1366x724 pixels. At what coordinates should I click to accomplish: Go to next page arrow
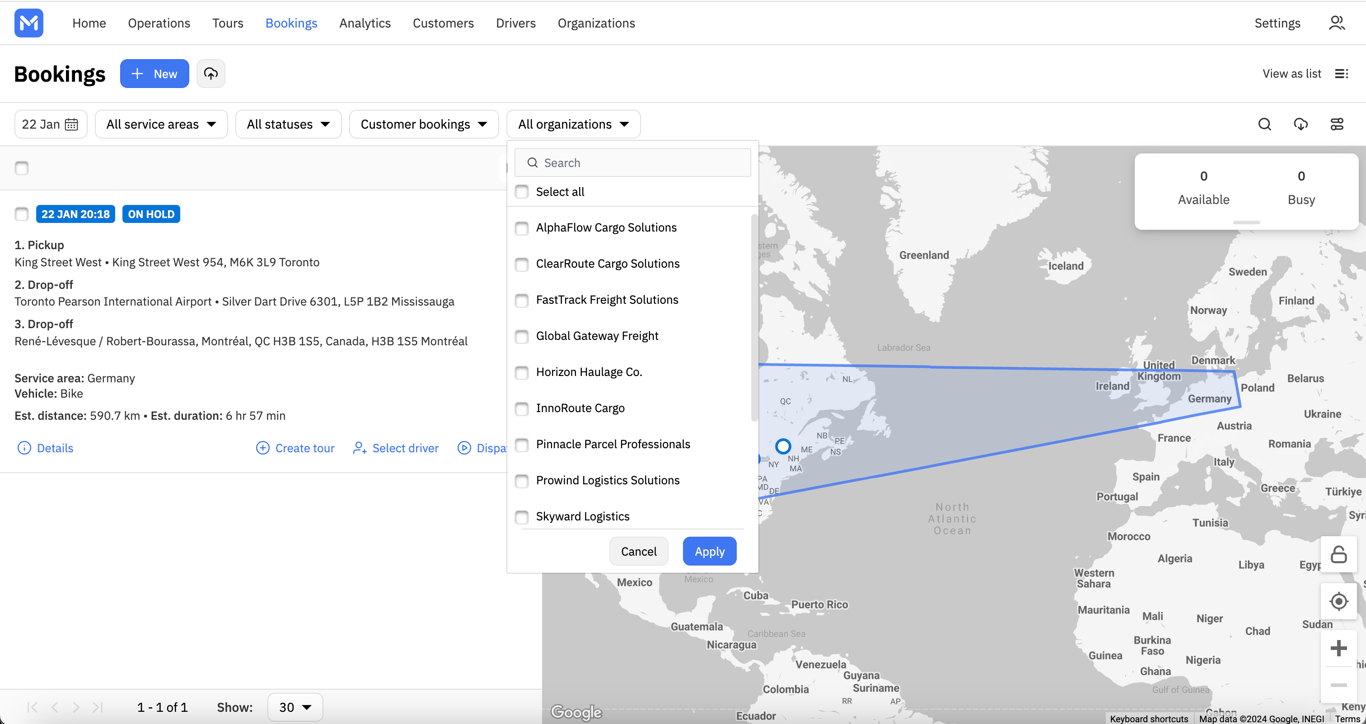(x=76, y=707)
